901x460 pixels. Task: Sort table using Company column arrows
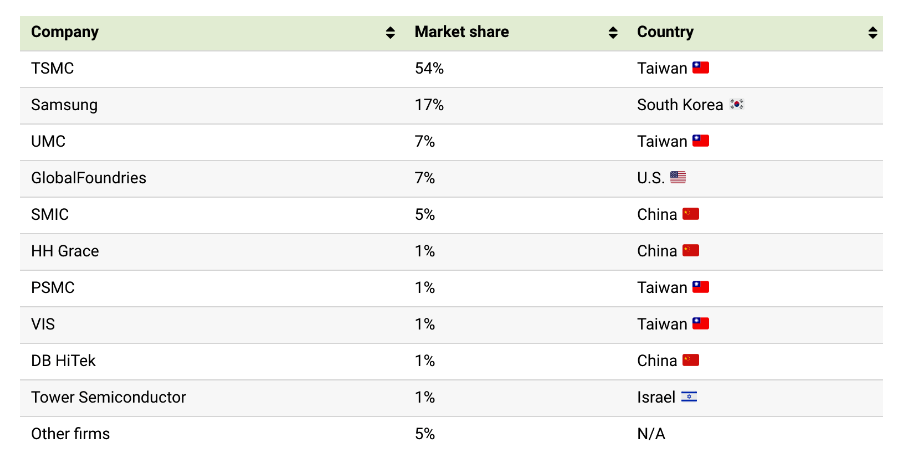click(x=390, y=33)
